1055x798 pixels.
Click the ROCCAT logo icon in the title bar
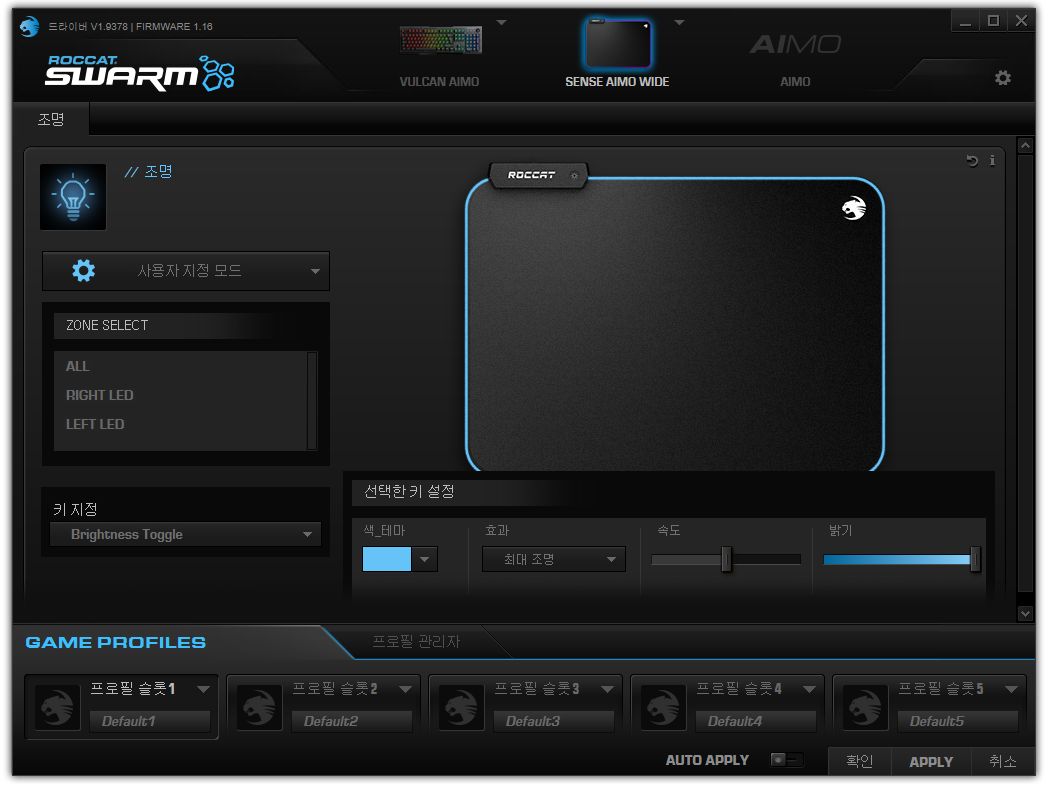[30, 27]
